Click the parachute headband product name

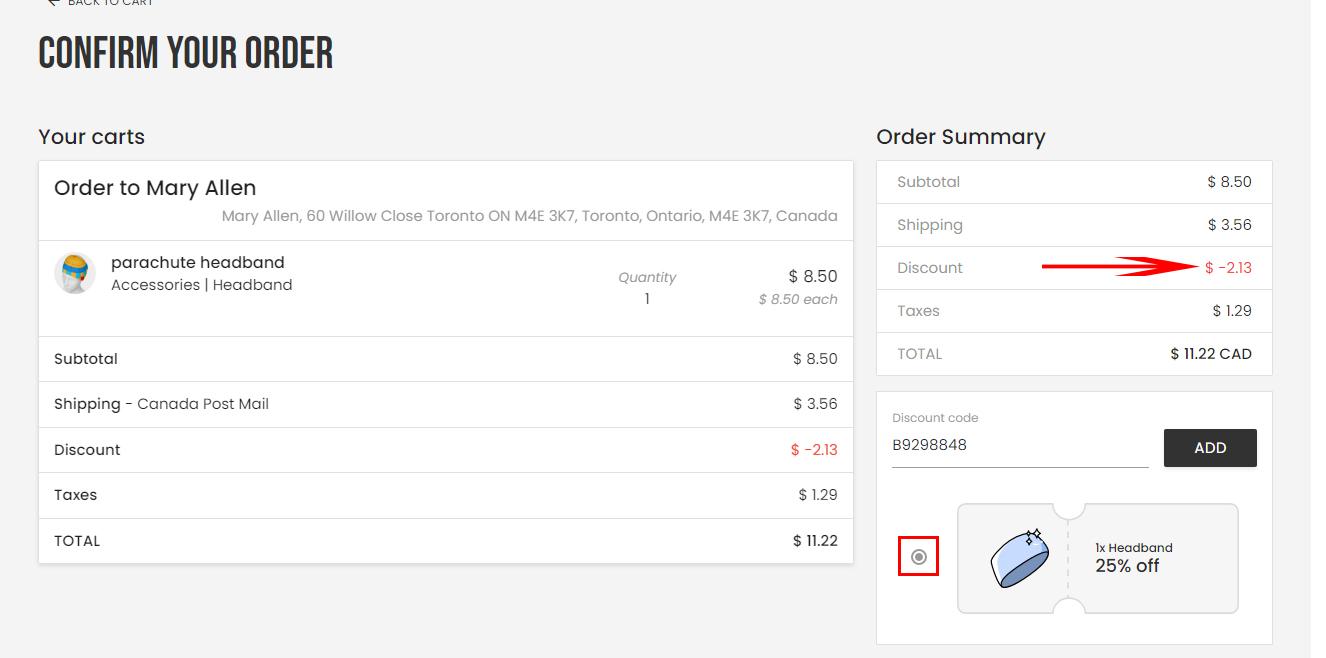pyautogui.click(x=198, y=262)
